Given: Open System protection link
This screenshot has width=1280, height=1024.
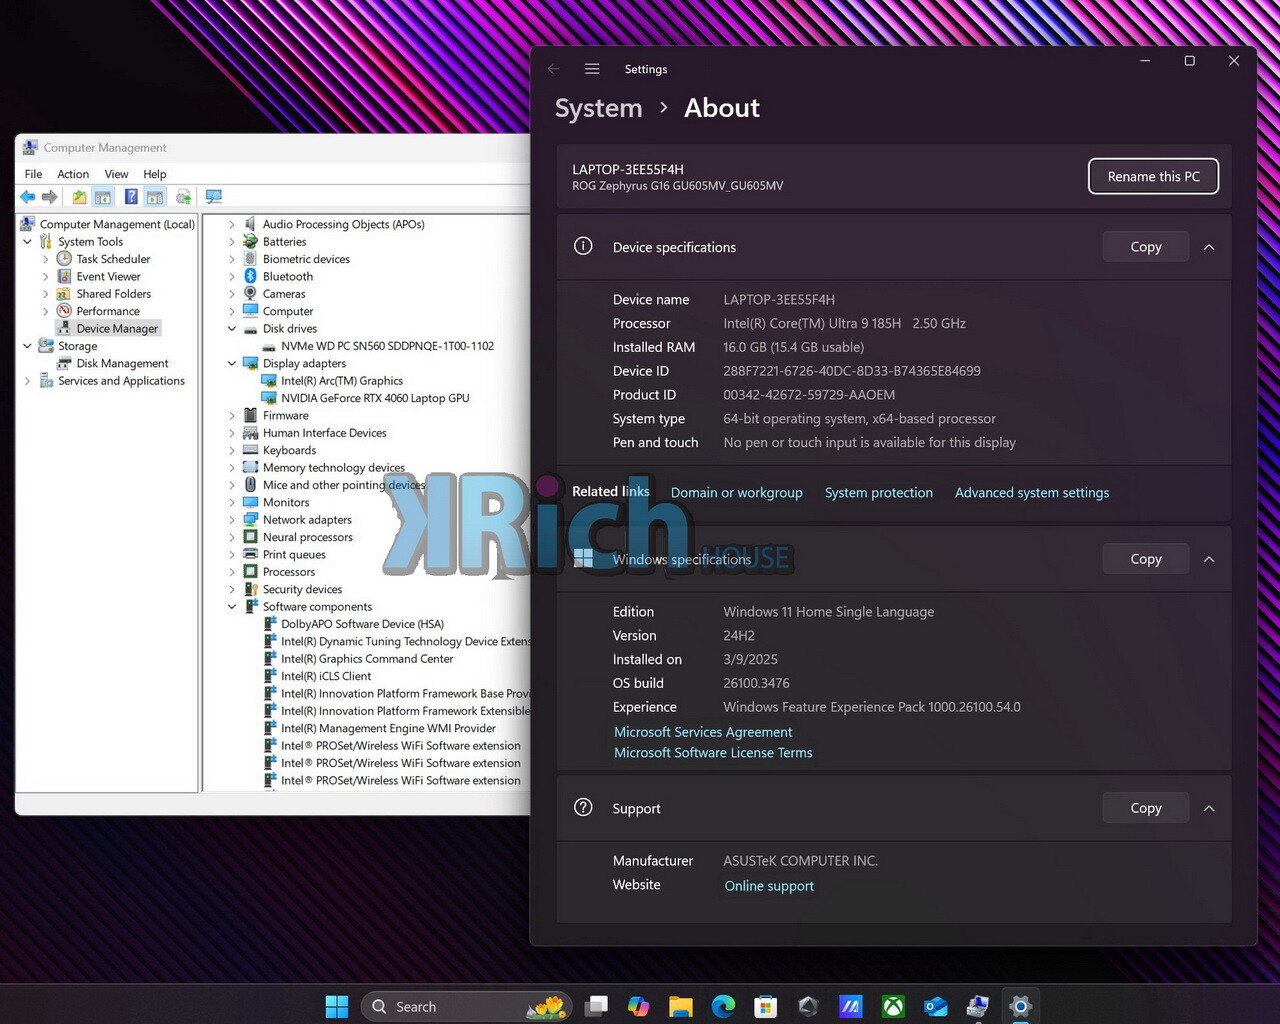Looking at the screenshot, I should [878, 492].
